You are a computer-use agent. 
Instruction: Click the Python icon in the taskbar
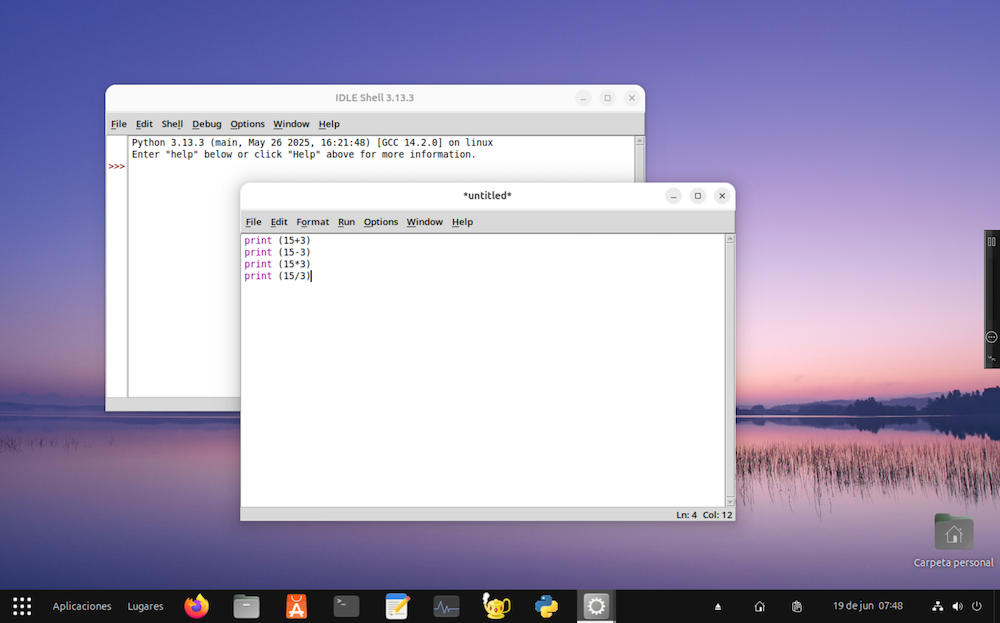tap(546, 606)
